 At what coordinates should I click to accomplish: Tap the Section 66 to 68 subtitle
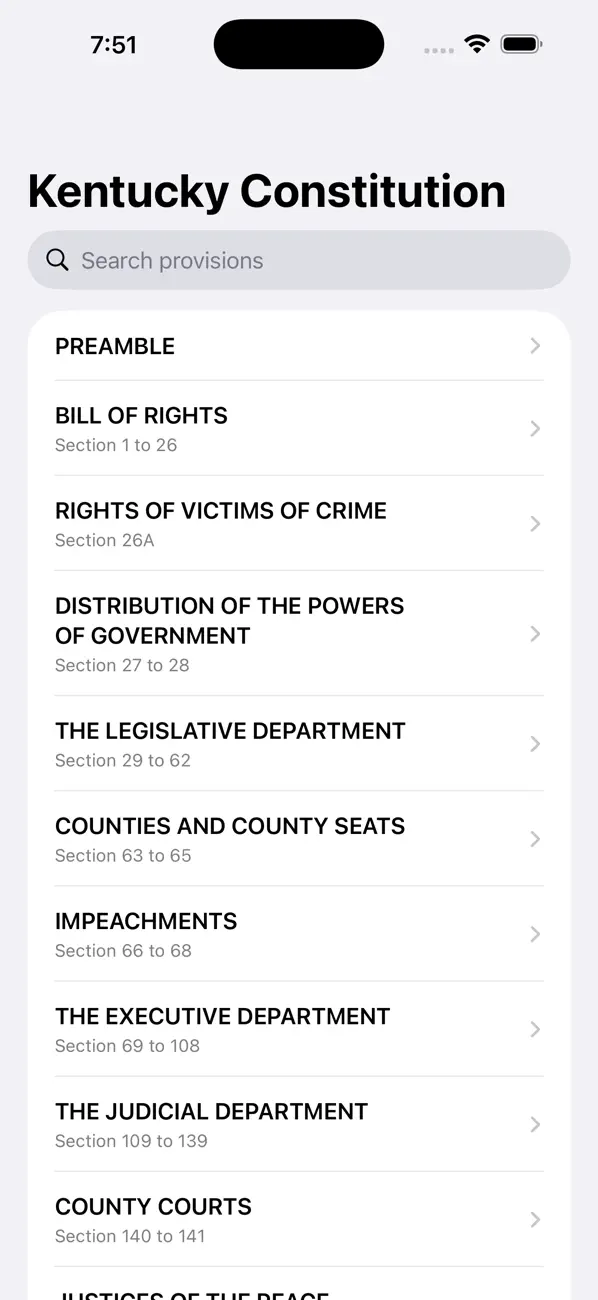pos(122,951)
